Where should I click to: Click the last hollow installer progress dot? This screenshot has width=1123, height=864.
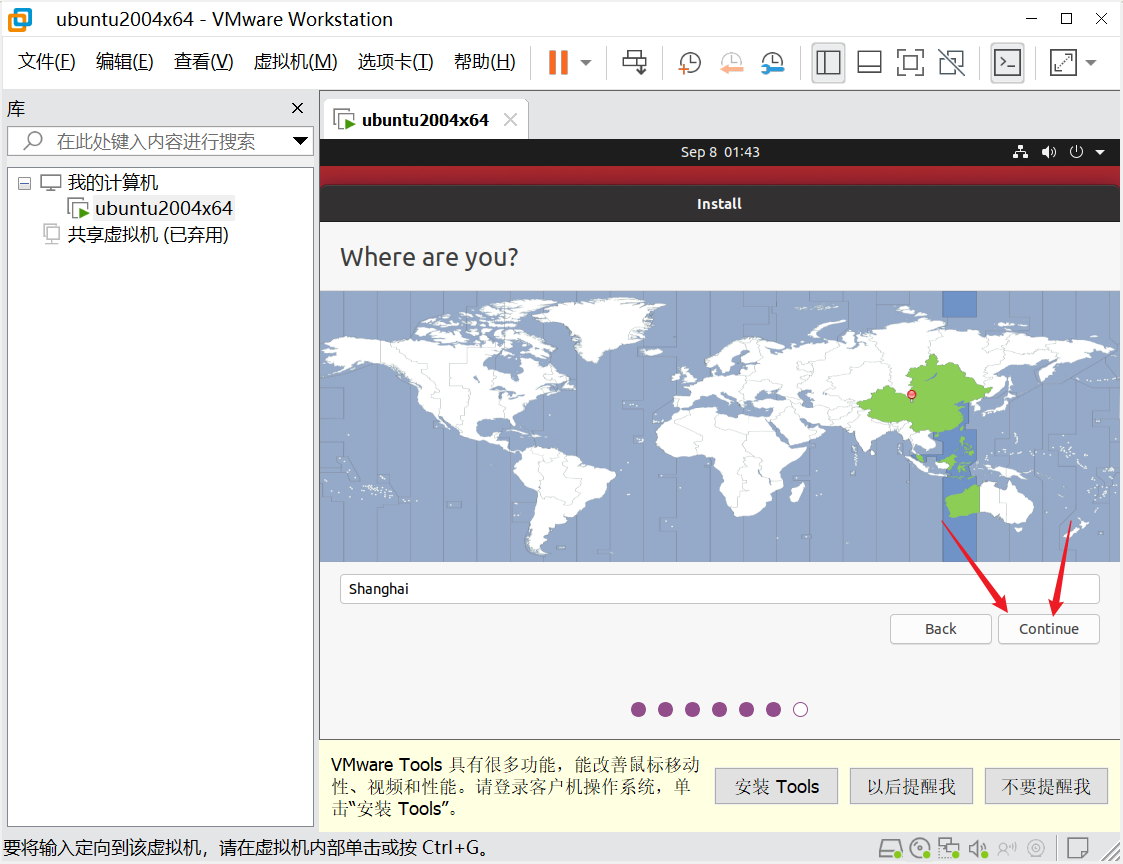(x=800, y=709)
